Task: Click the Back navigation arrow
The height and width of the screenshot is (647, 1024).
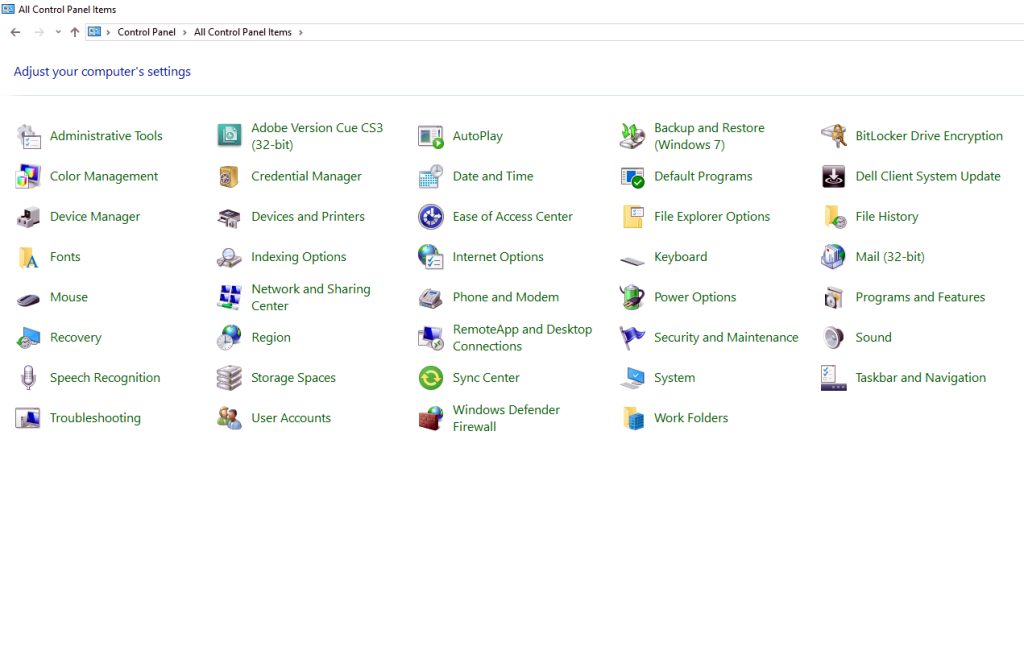Action: click(x=16, y=32)
